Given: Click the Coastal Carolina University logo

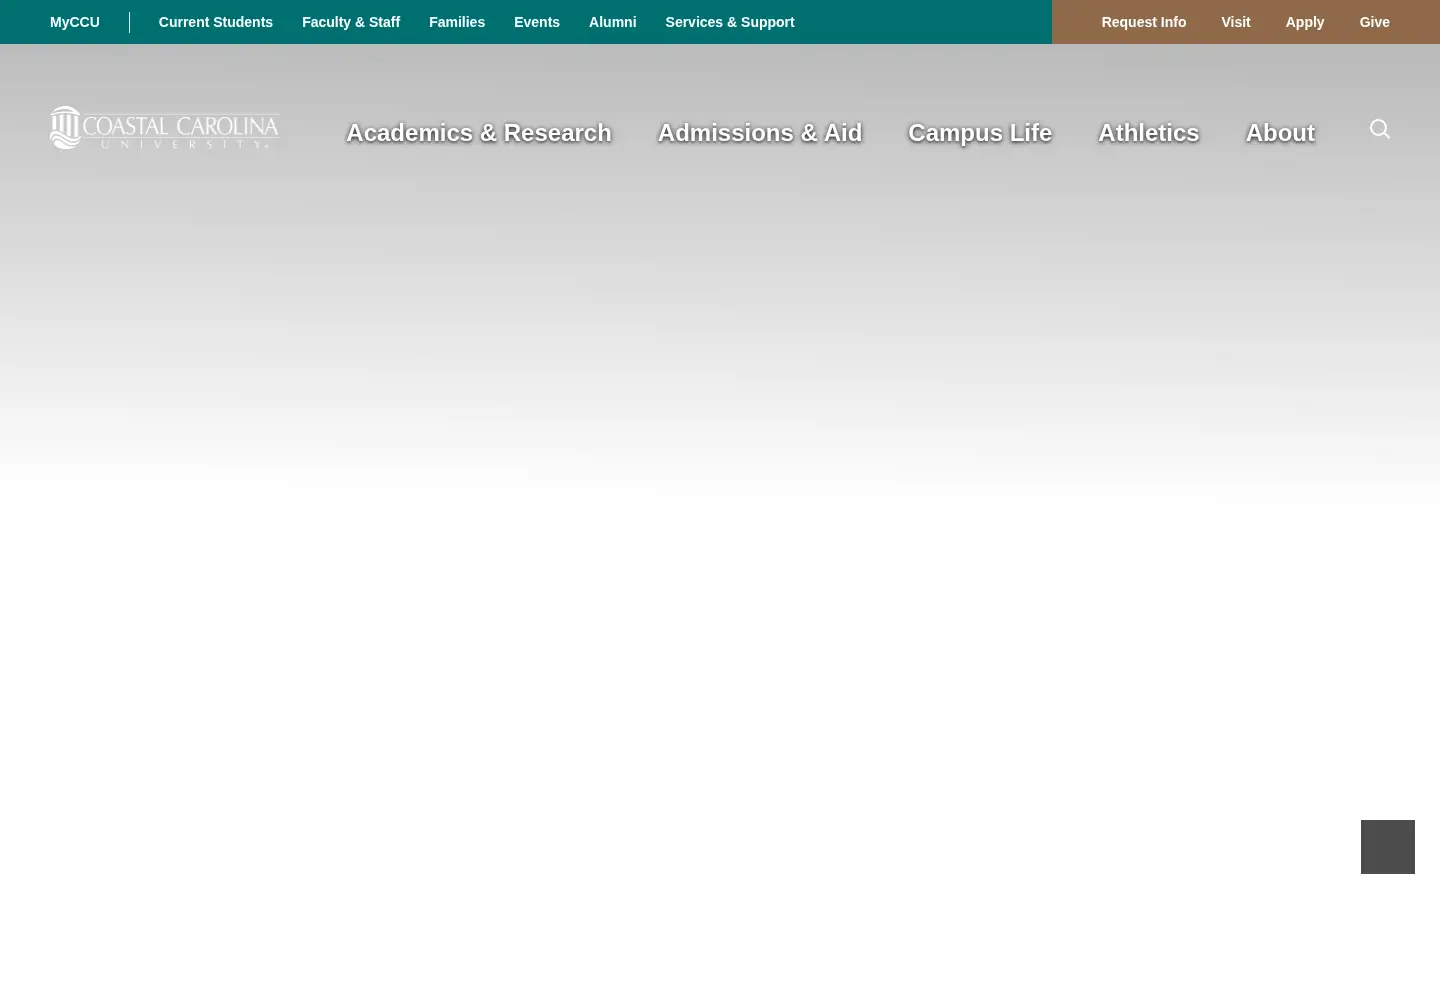Looking at the screenshot, I should (165, 128).
